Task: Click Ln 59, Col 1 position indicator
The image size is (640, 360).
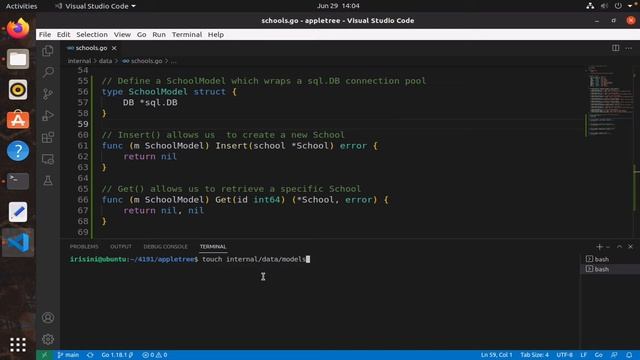Action: pyautogui.click(x=496, y=355)
